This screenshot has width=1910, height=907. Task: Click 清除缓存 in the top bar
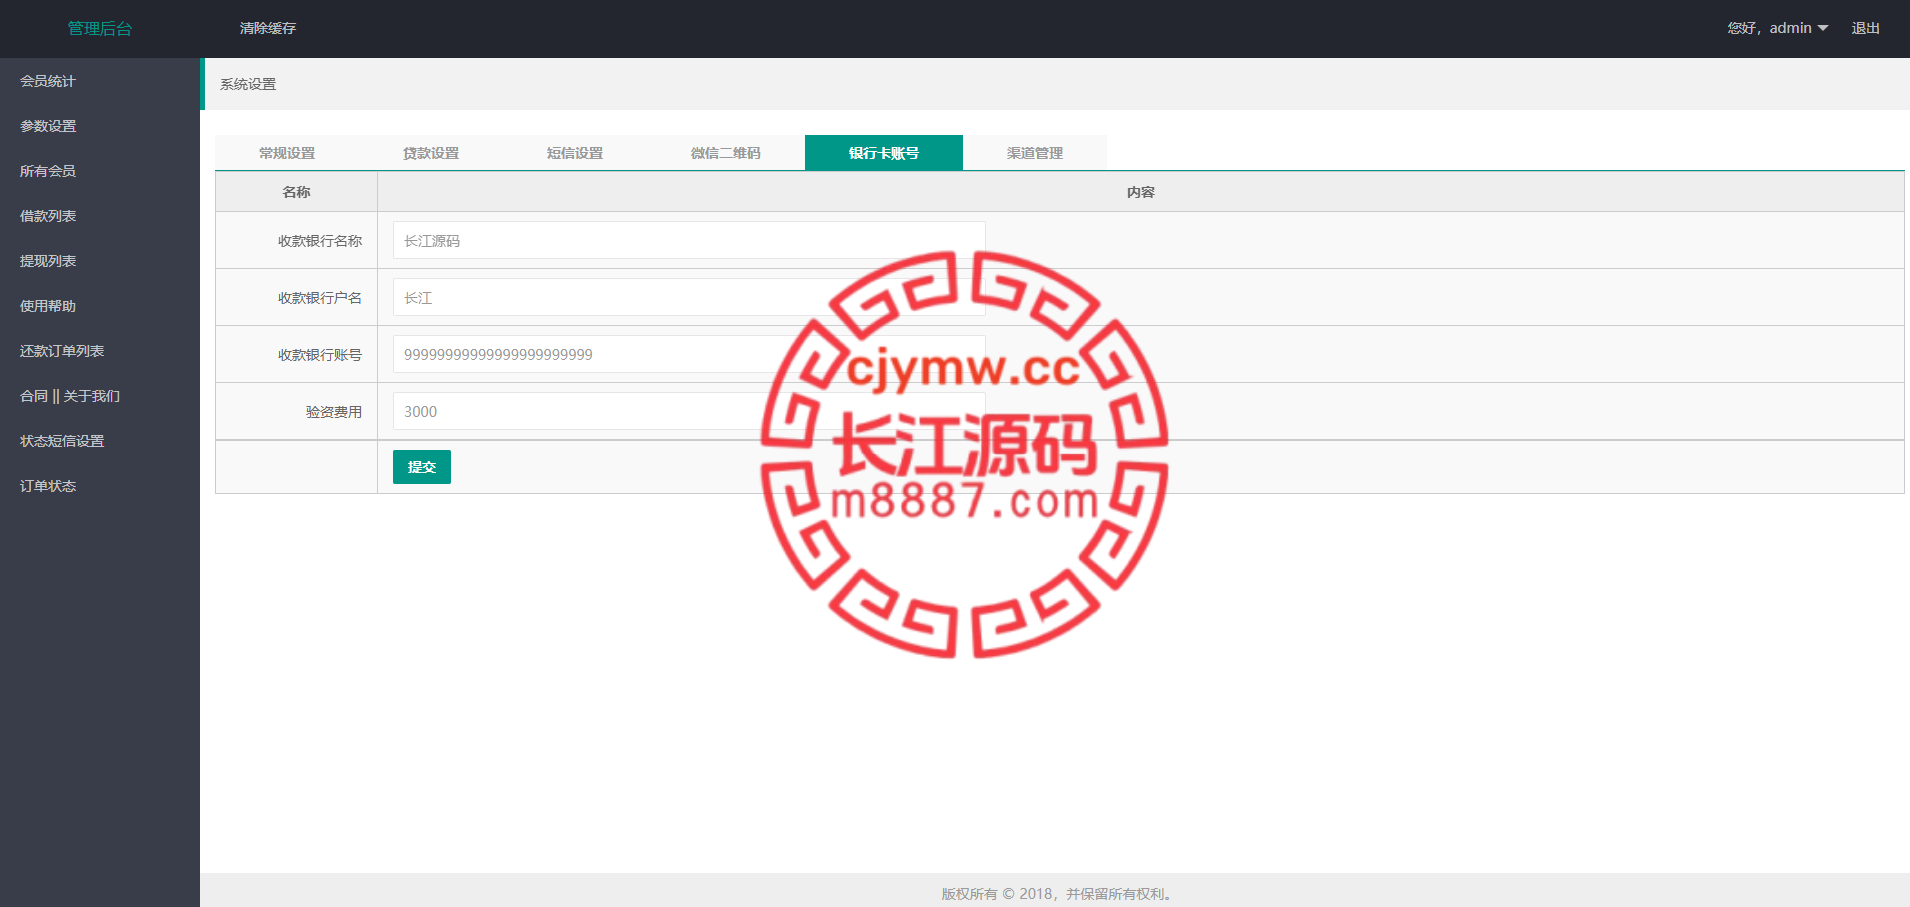(x=268, y=28)
